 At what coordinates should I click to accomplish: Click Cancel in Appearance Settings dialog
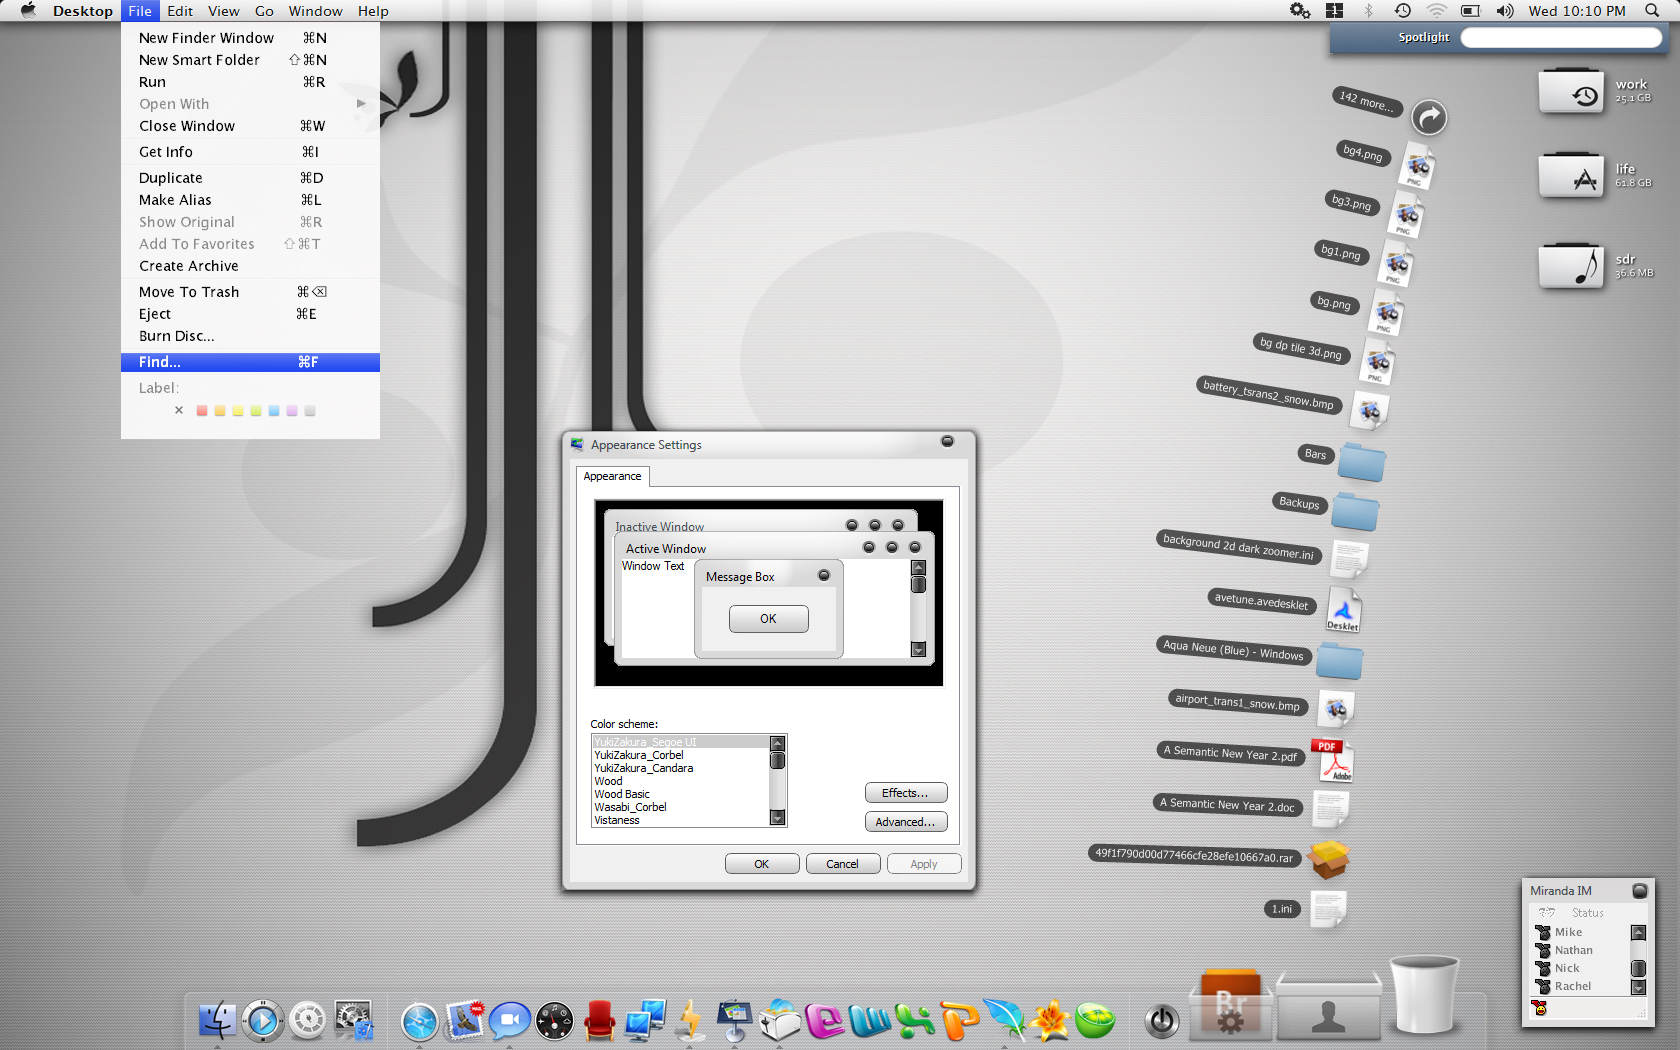(x=843, y=864)
